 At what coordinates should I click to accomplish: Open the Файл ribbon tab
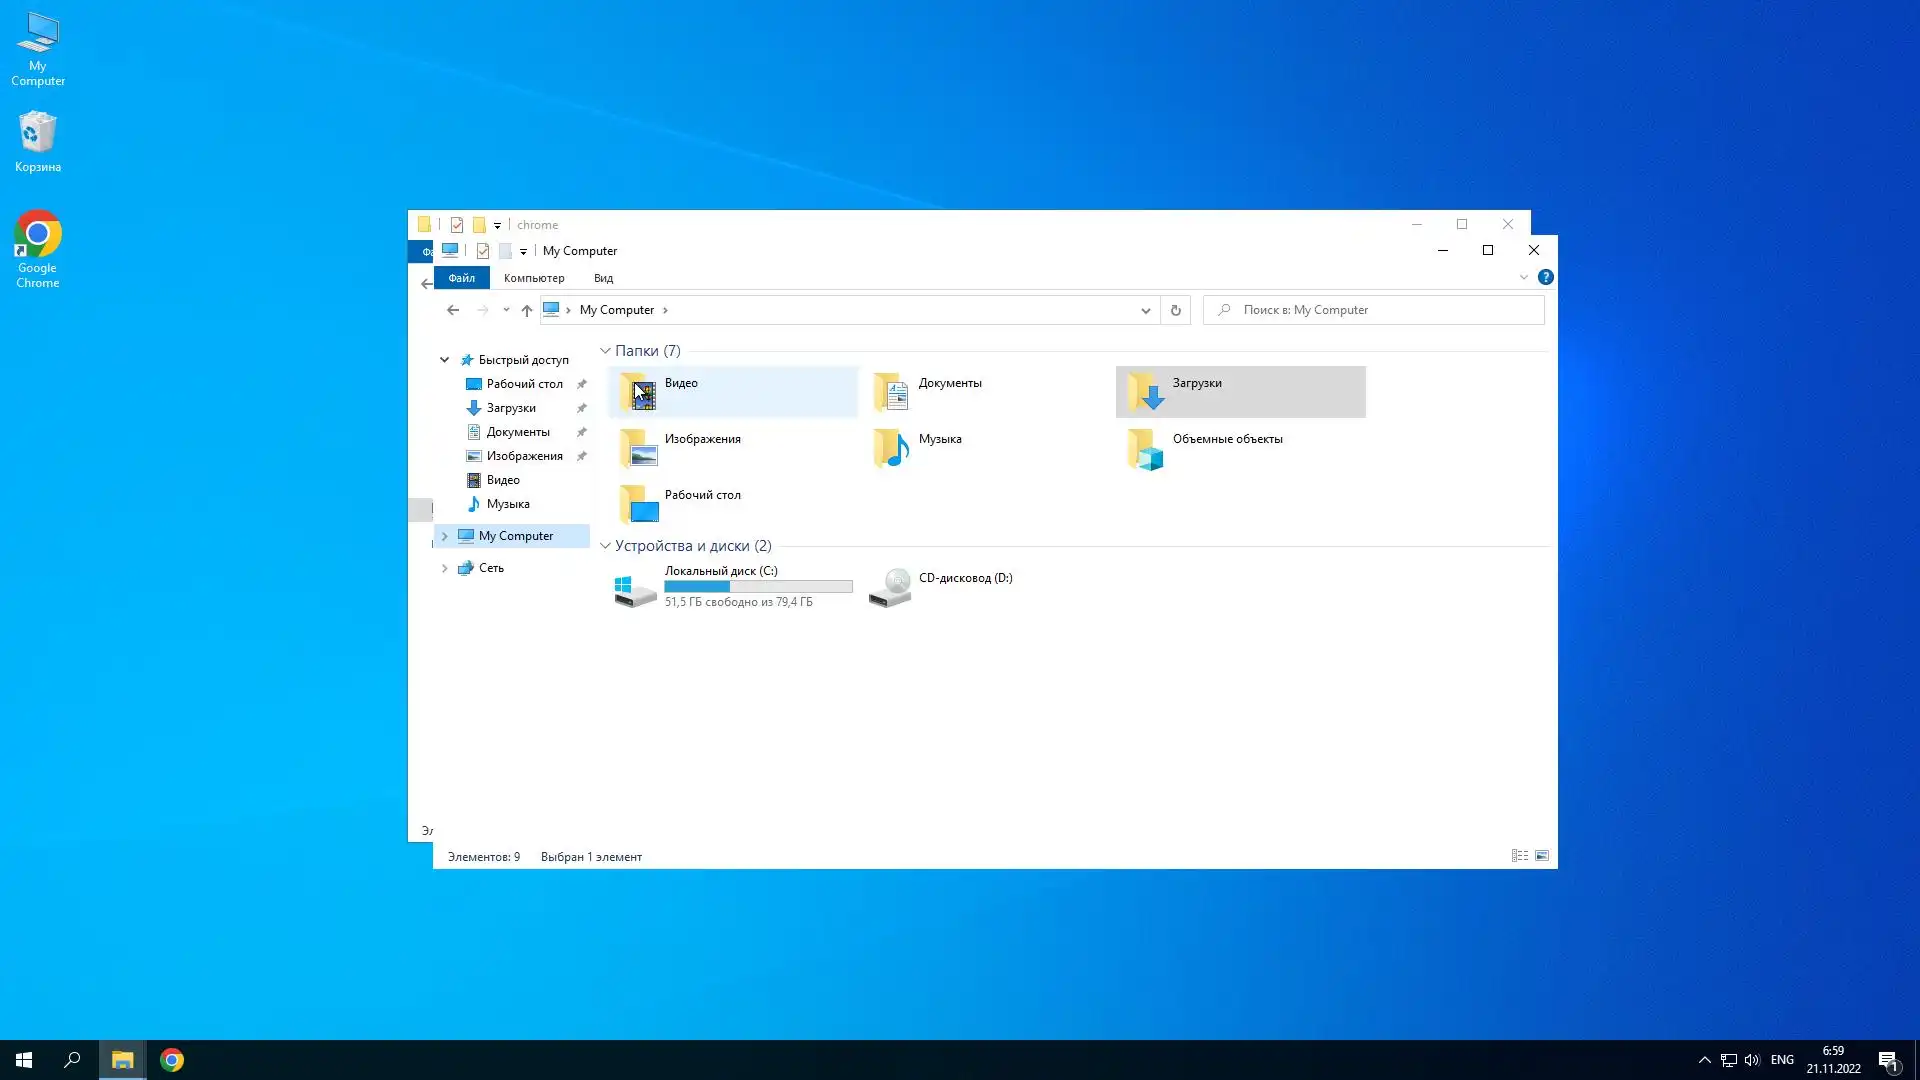[461, 278]
